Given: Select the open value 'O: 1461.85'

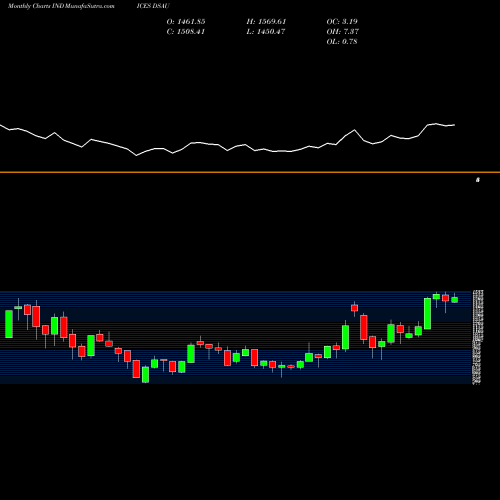Looking at the screenshot, I should 186,22.
